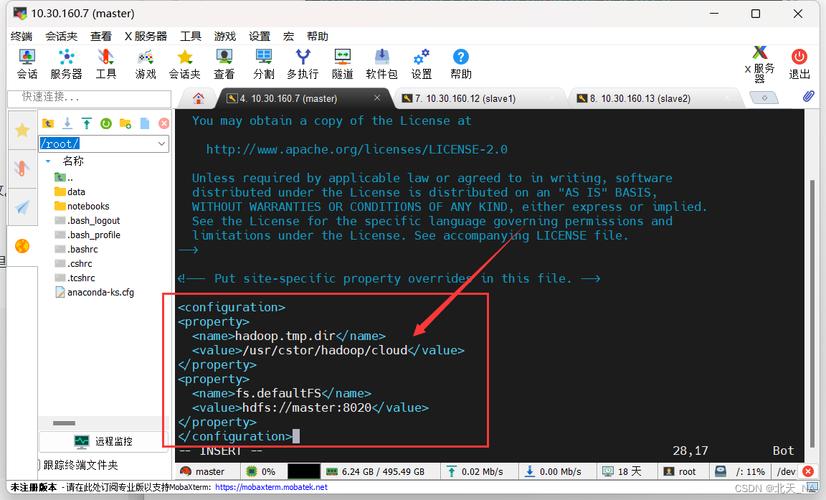
Task: Click the 服务器 (Servers) toolbar icon
Action: pyautogui.click(x=66, y=64)
